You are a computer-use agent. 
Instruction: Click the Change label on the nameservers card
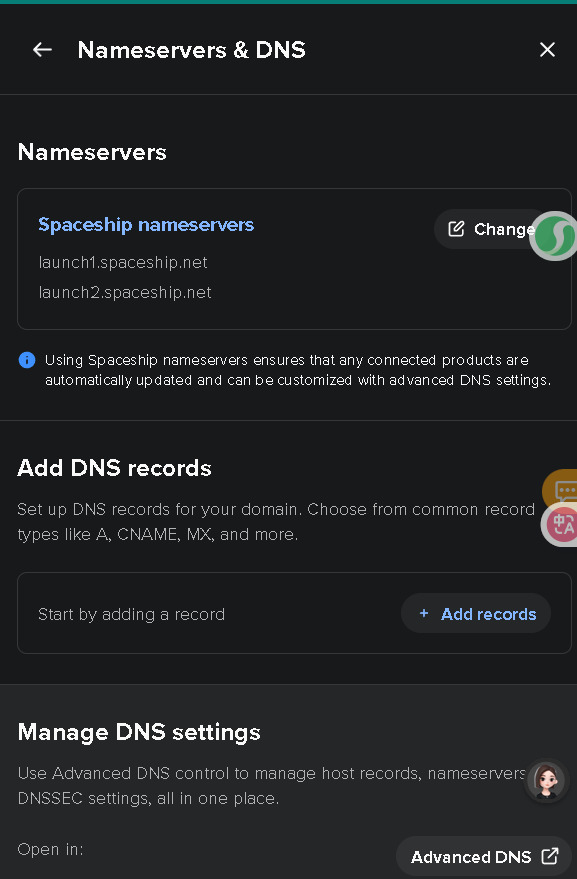pos(504,229)
